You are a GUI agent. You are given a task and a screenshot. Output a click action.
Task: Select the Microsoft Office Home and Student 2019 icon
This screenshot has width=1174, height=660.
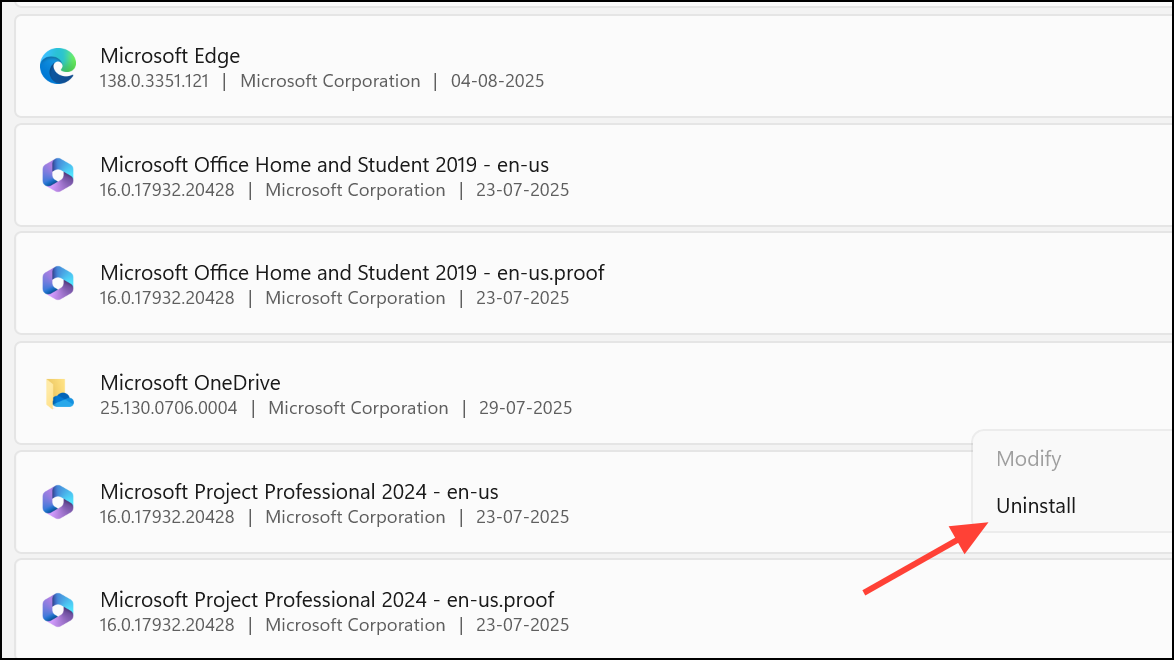coord(58,174)
